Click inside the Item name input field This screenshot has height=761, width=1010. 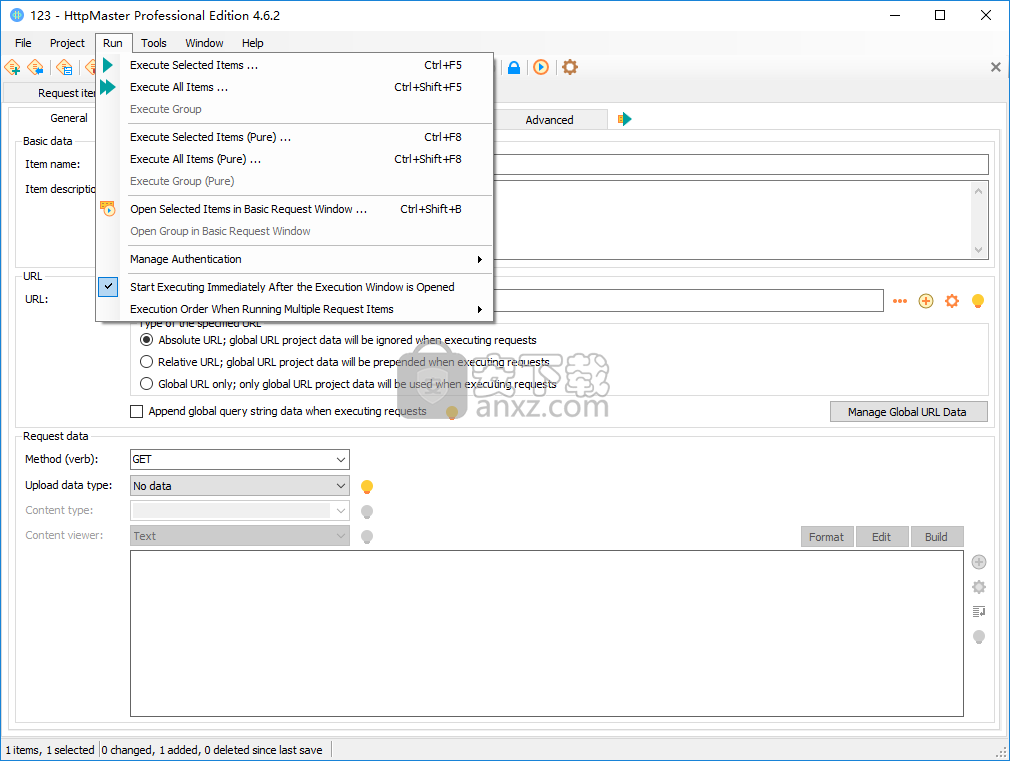(741, 164)
